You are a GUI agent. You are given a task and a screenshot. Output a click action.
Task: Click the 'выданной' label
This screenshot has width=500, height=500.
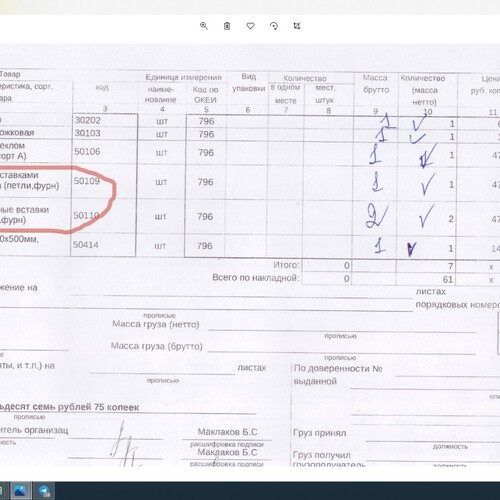(315, 381)
